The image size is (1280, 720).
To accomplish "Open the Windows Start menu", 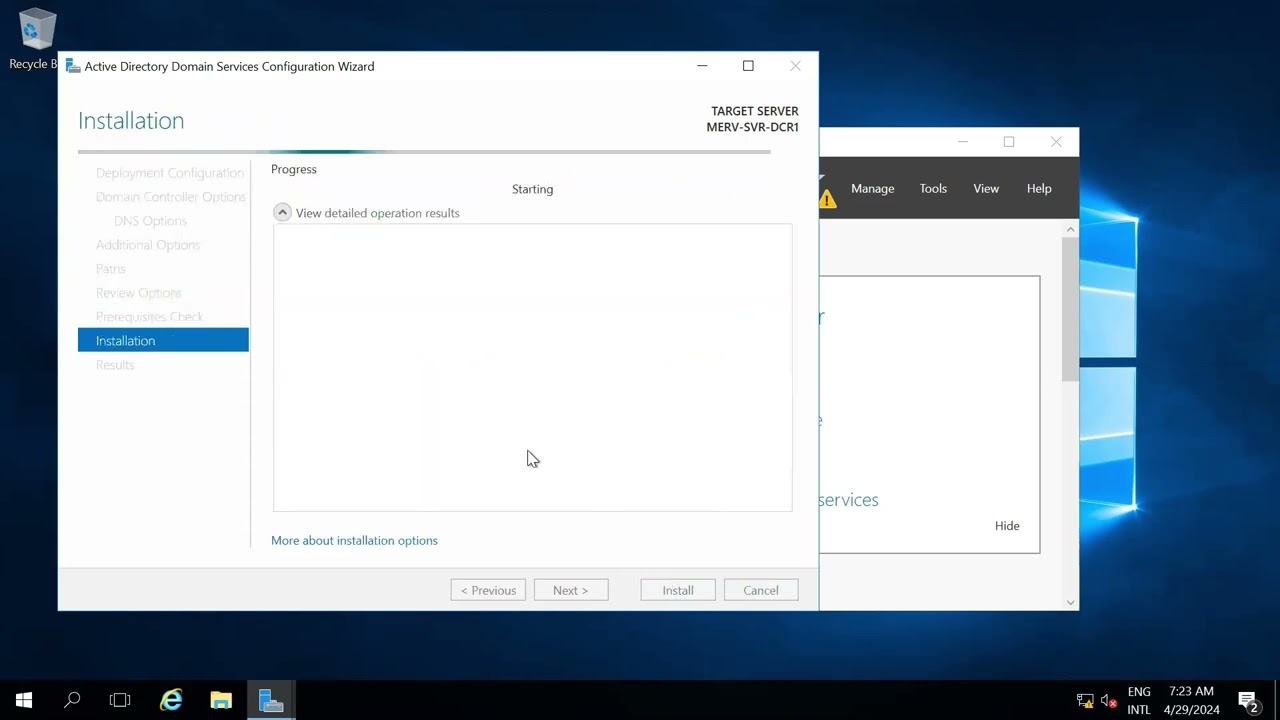I will tap(24, 700).
